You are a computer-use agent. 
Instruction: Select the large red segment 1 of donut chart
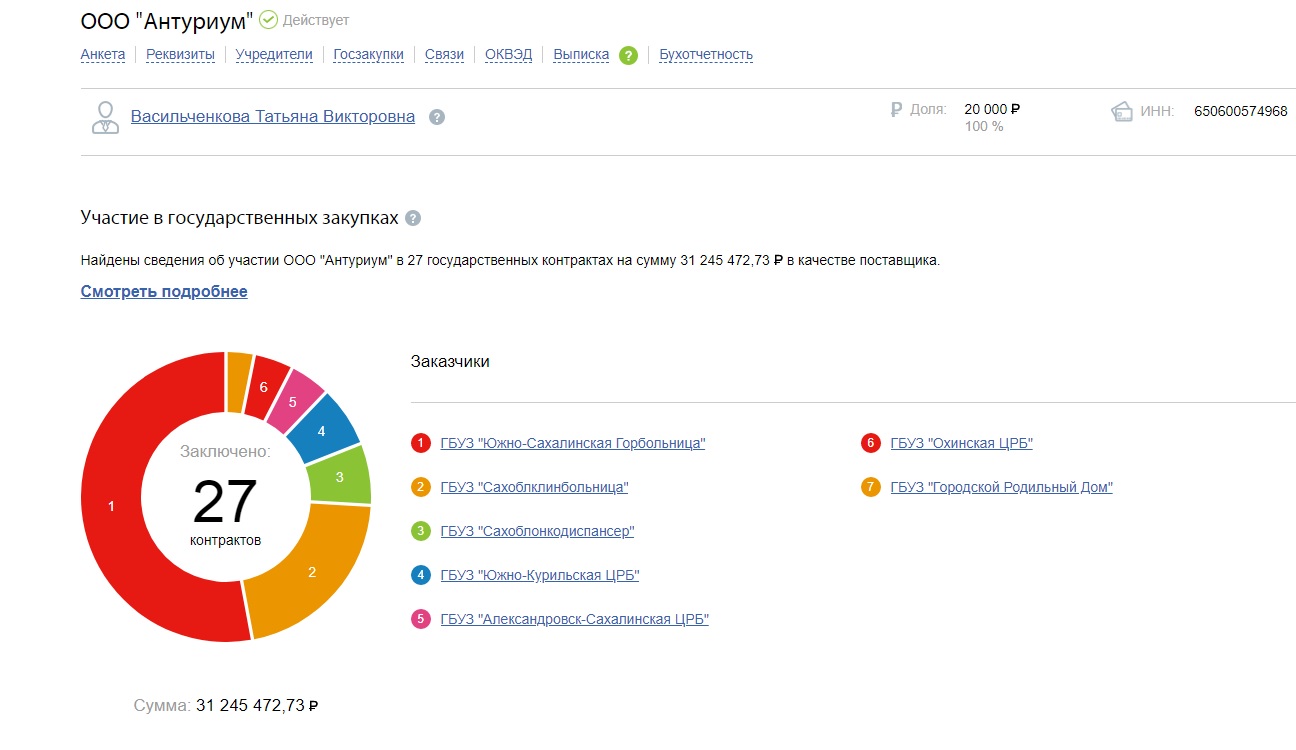click(x=112, y=506)
